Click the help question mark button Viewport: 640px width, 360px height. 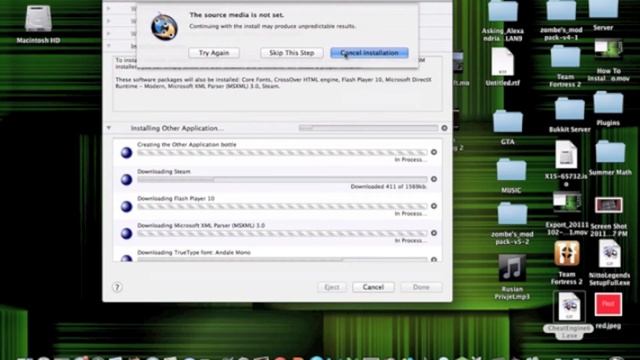117,287
